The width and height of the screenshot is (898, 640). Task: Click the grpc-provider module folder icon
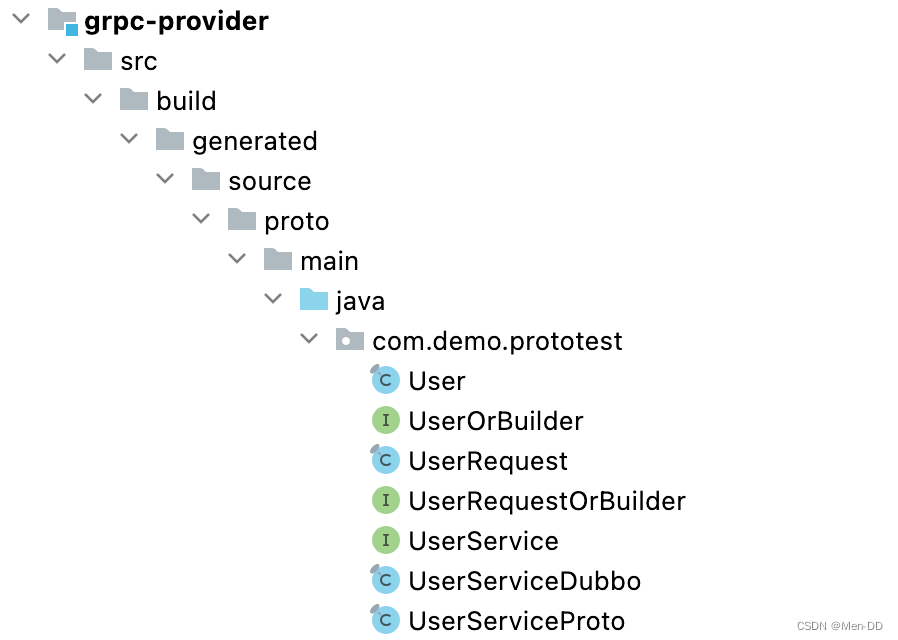[x=62, y=21]
